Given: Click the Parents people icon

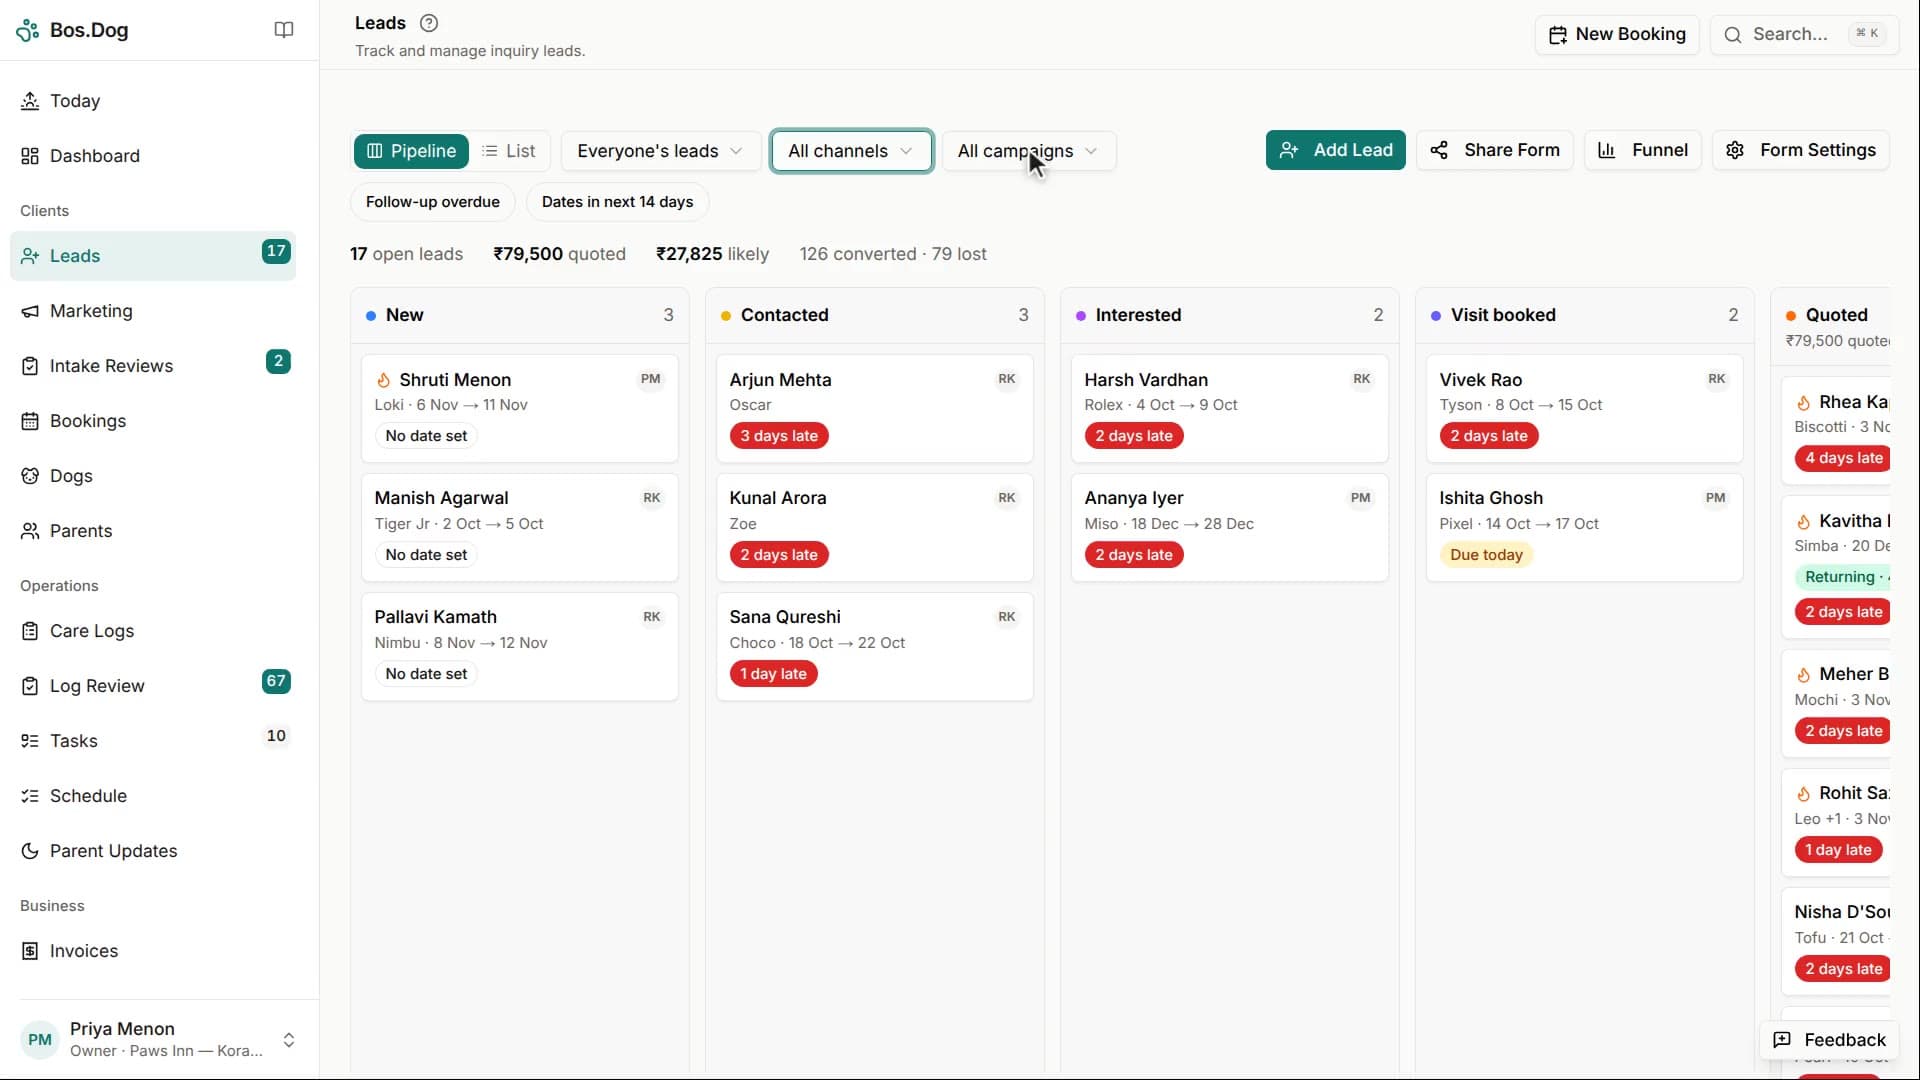Looking at the screenshot, I should pyautogui.click(x=30, y=531).
